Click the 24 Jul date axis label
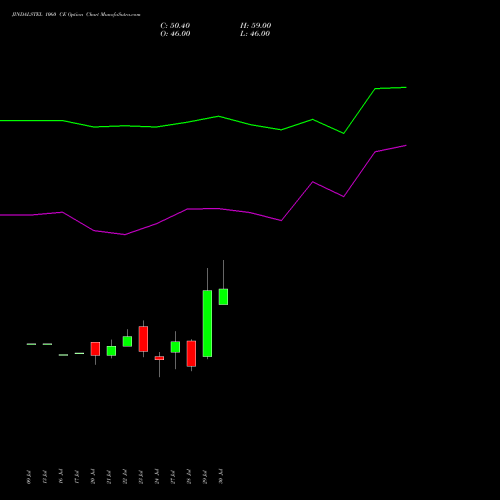Screen dimensions: 500x500 157,476
